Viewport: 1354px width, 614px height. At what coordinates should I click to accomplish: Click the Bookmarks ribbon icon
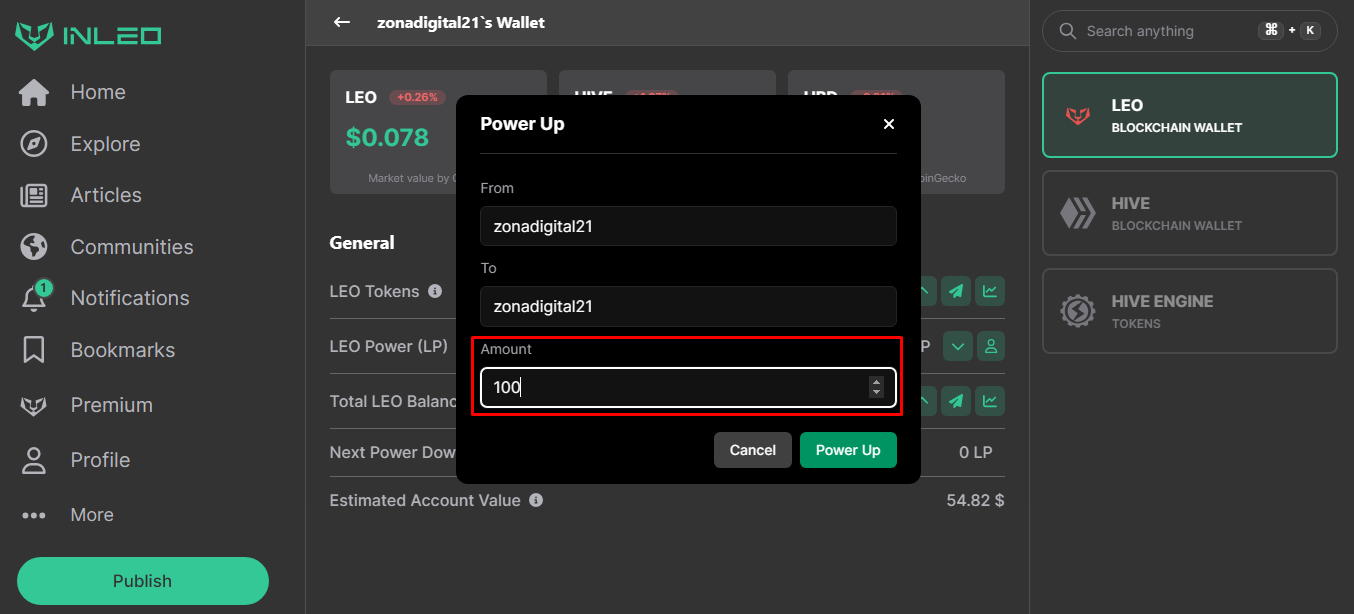point(34,350)
